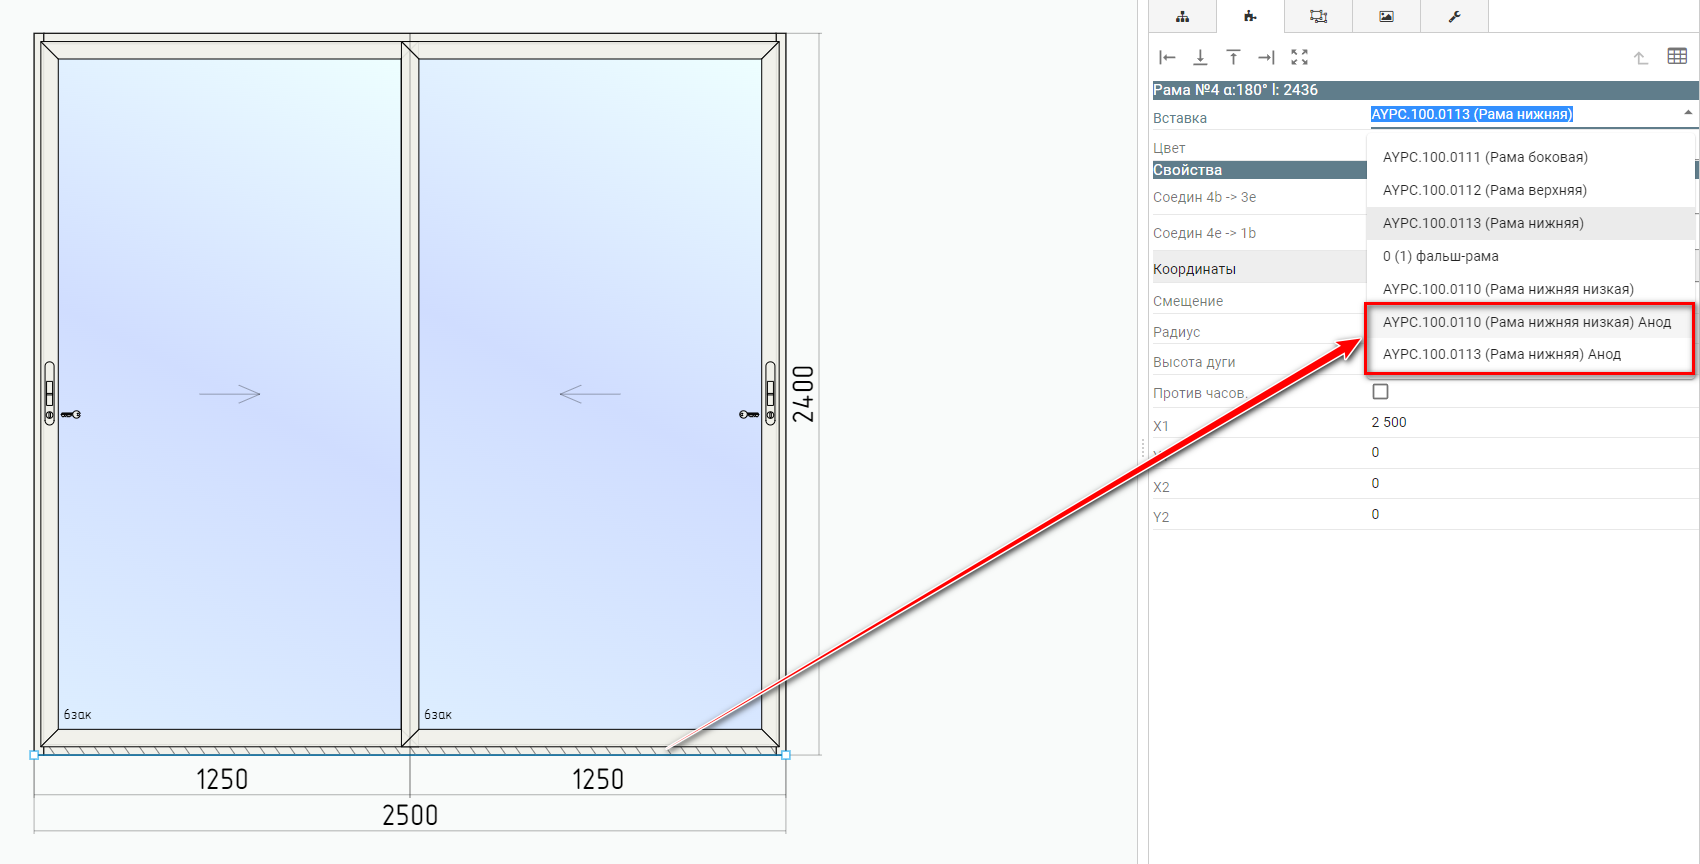1700x864 pixels.
Task: Open the selection frame tab
Action: tap(1318, 16)
